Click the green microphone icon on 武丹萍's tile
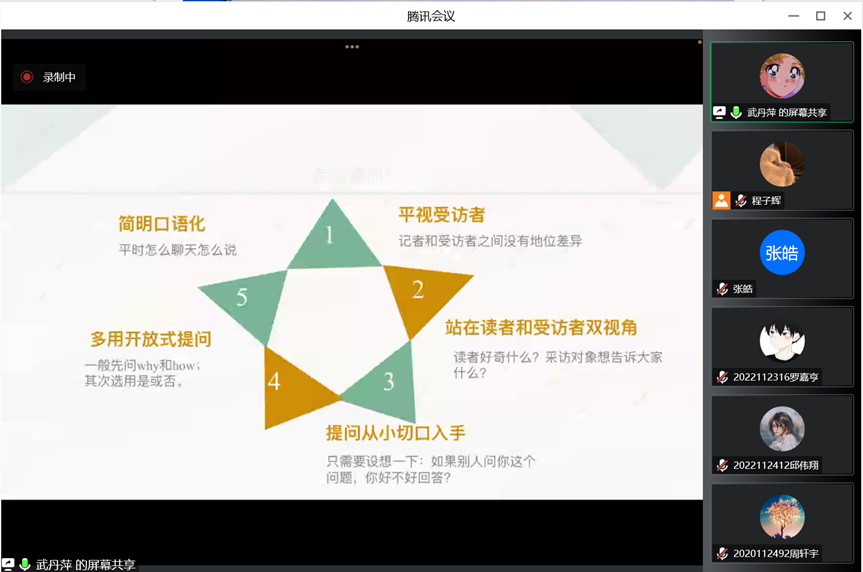 (736, 112)
